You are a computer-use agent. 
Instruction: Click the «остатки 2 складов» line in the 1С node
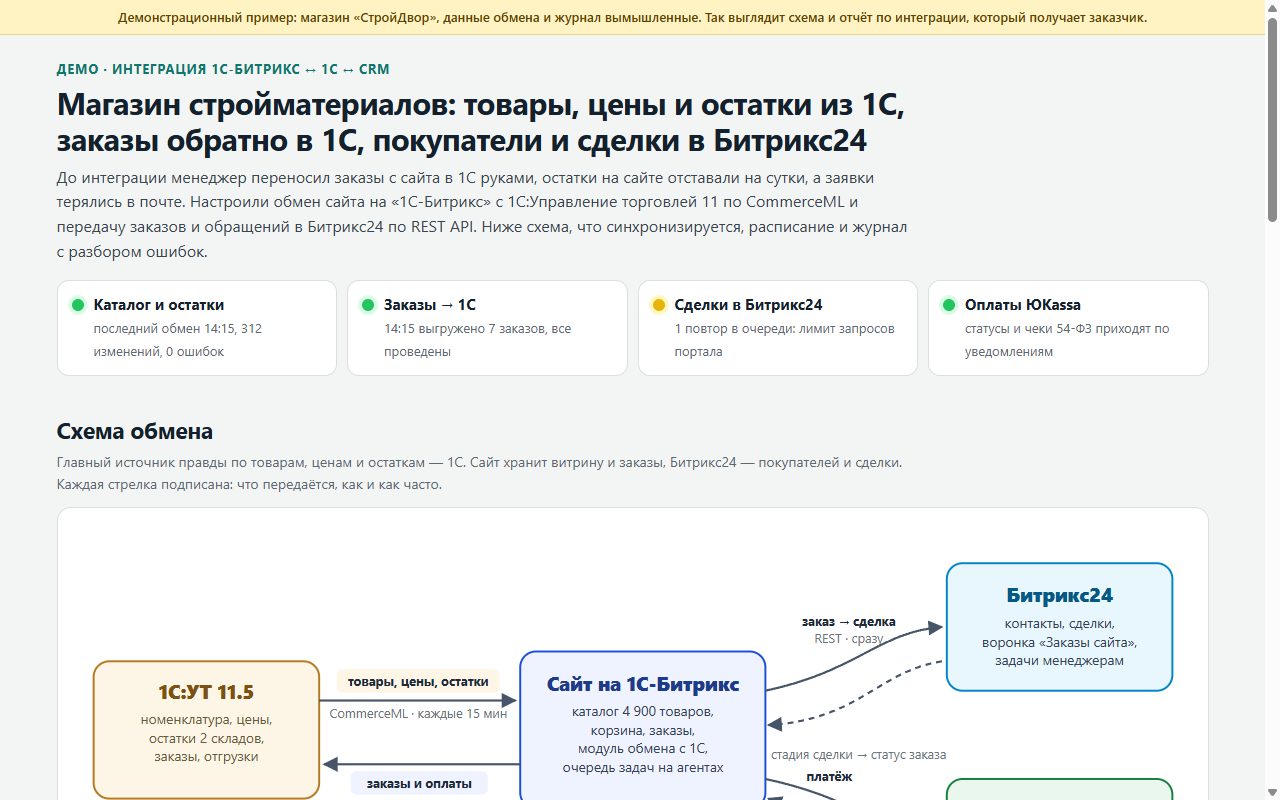[x=206, y=738]
